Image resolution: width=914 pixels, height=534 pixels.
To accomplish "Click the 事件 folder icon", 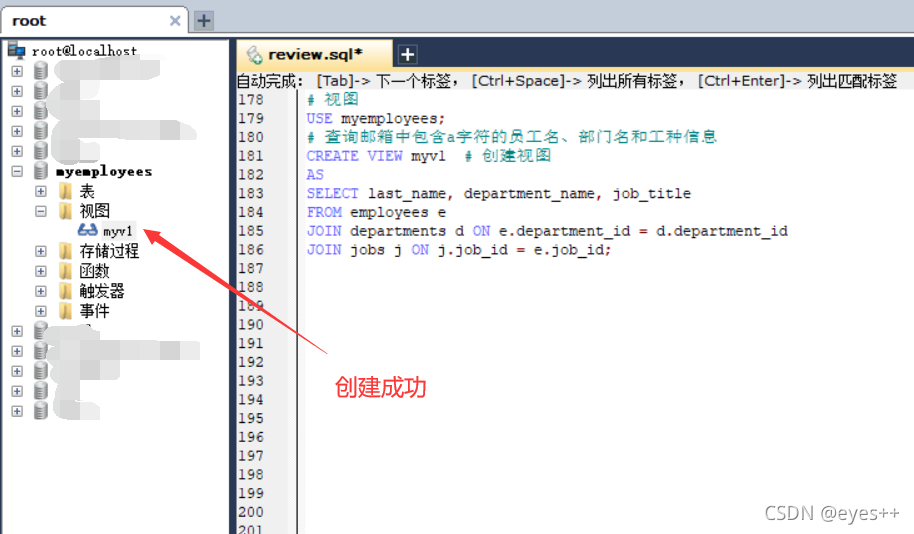I will (x=66, y=311).
